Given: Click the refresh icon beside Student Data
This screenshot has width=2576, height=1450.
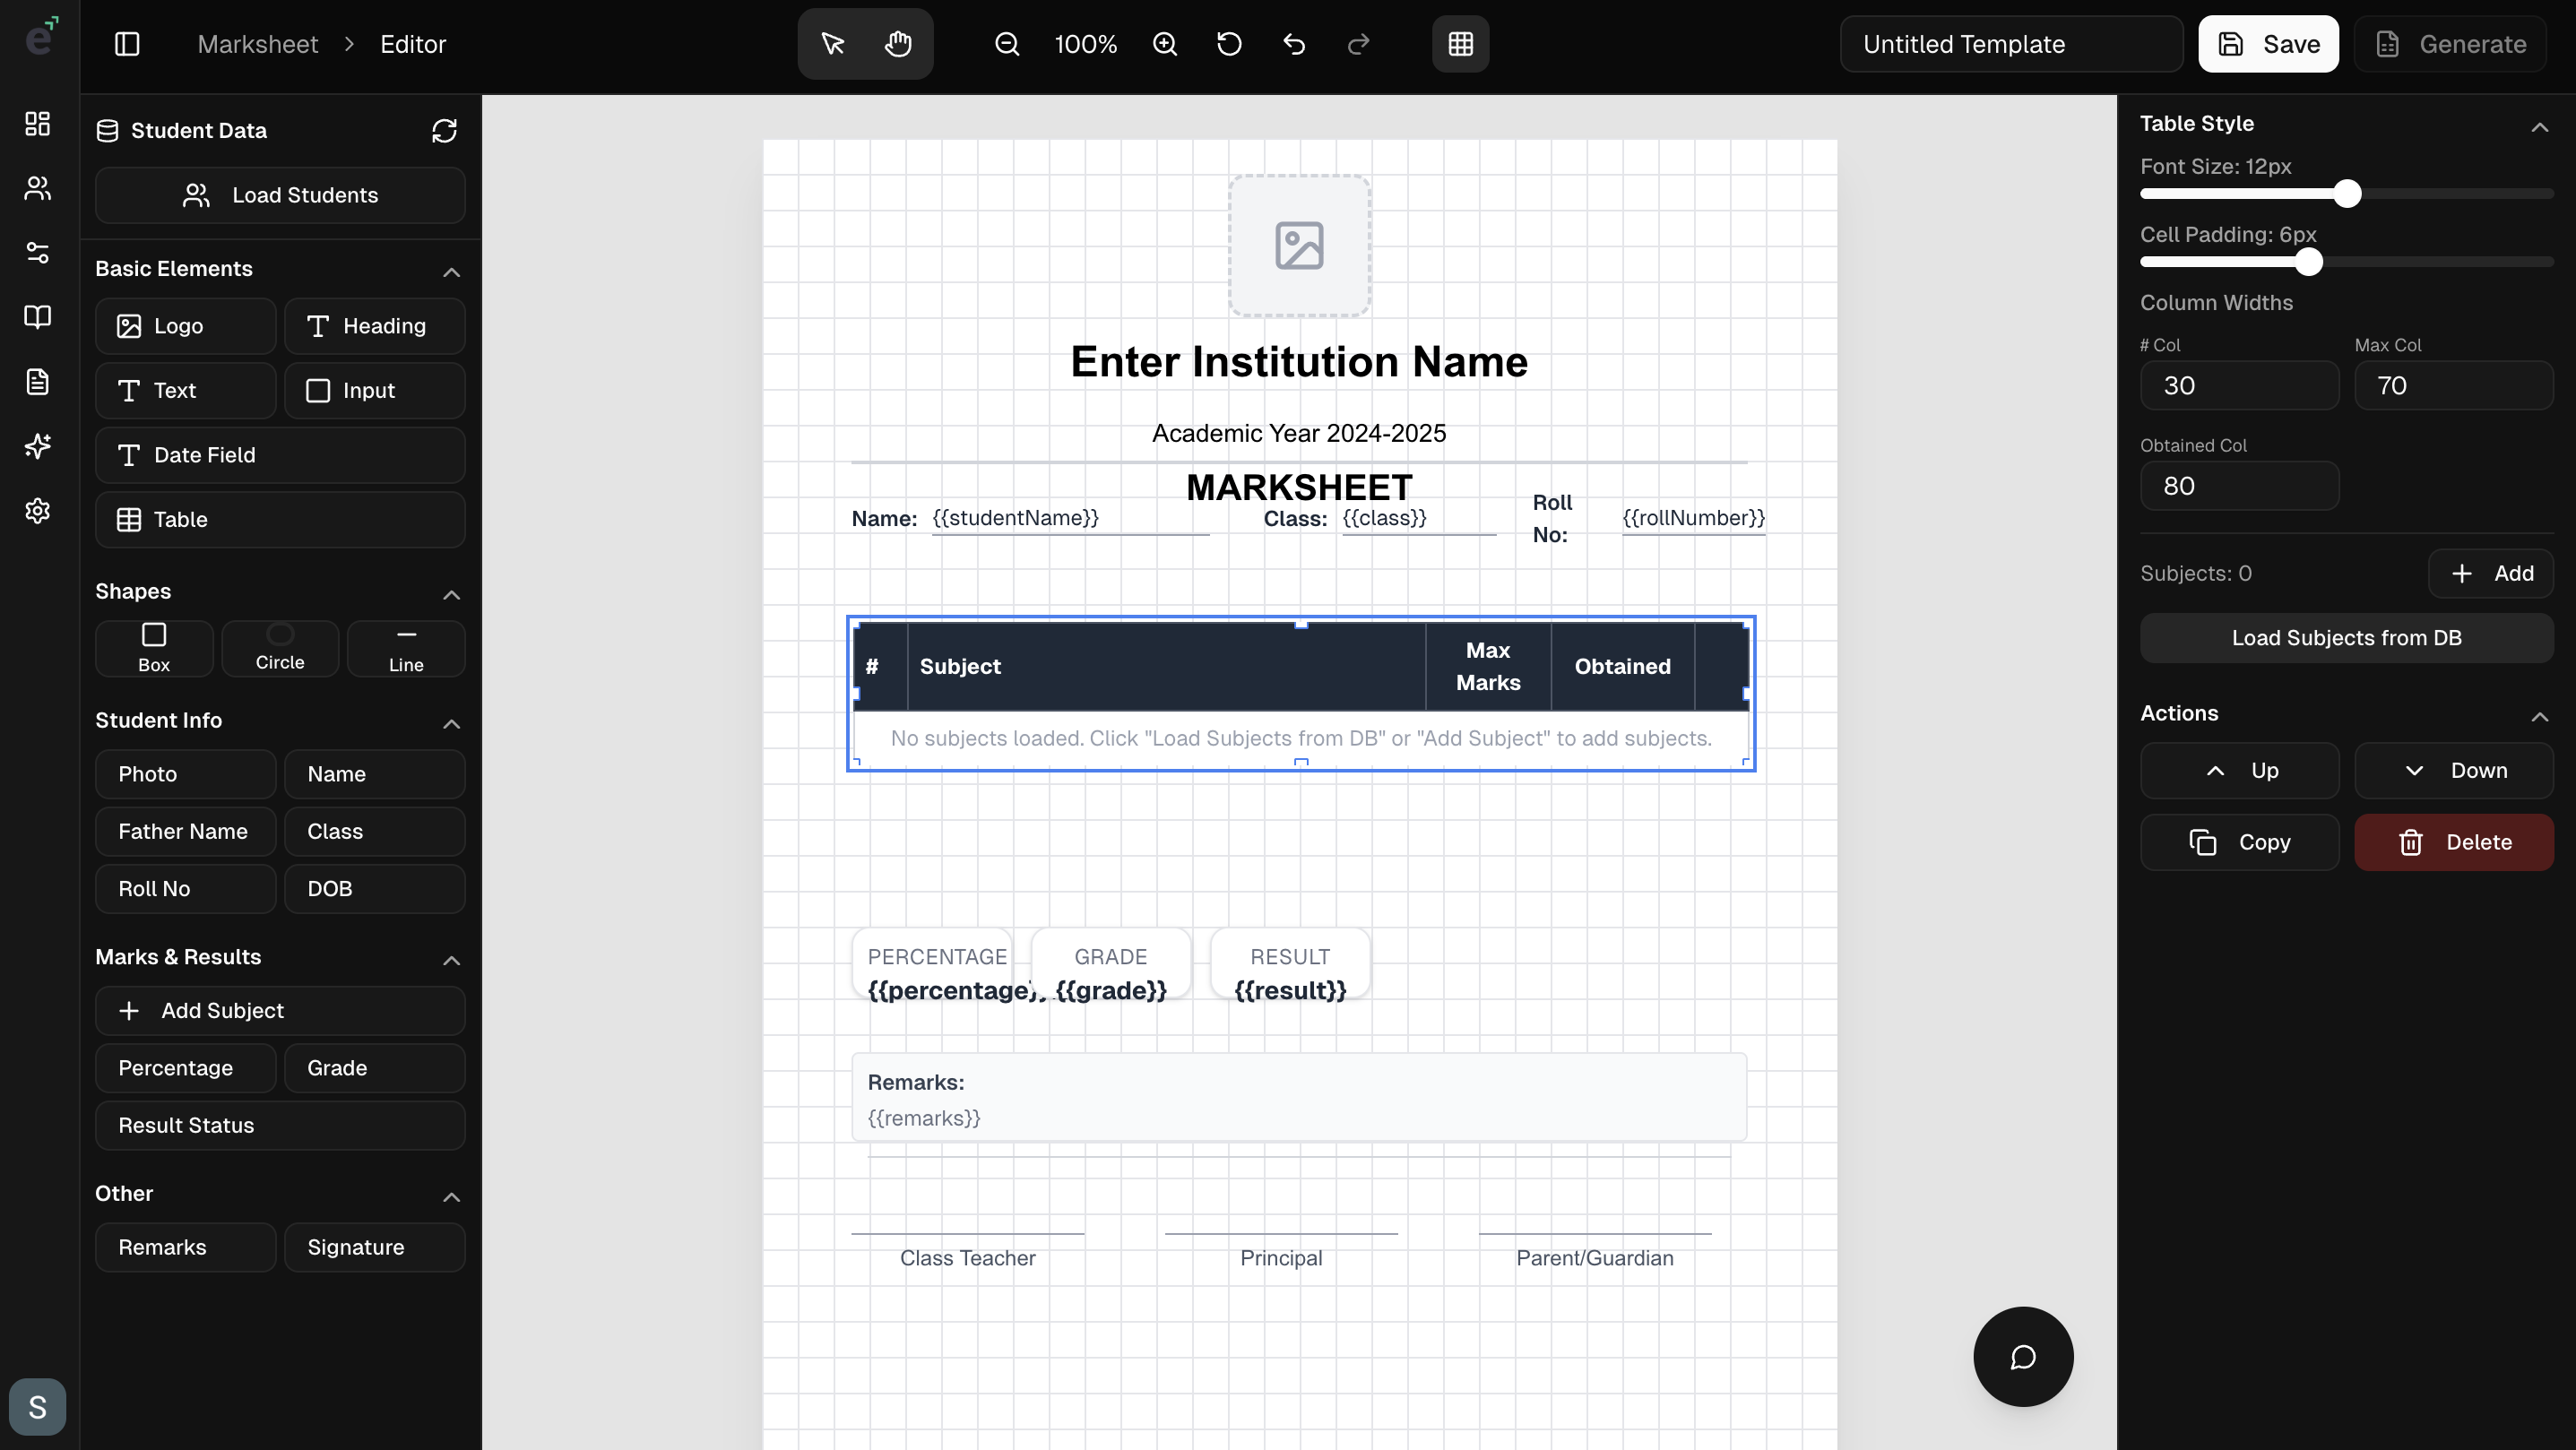Looking at the screenshot, I should pos(445,131).
